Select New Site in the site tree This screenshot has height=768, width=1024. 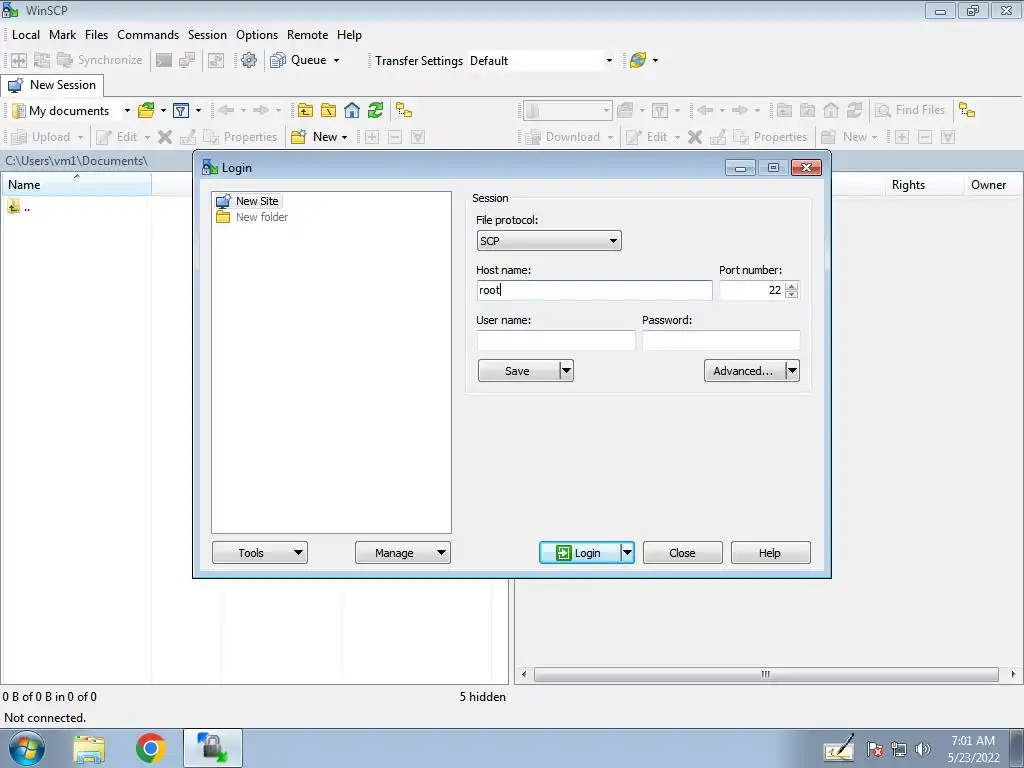click(257, 201)
